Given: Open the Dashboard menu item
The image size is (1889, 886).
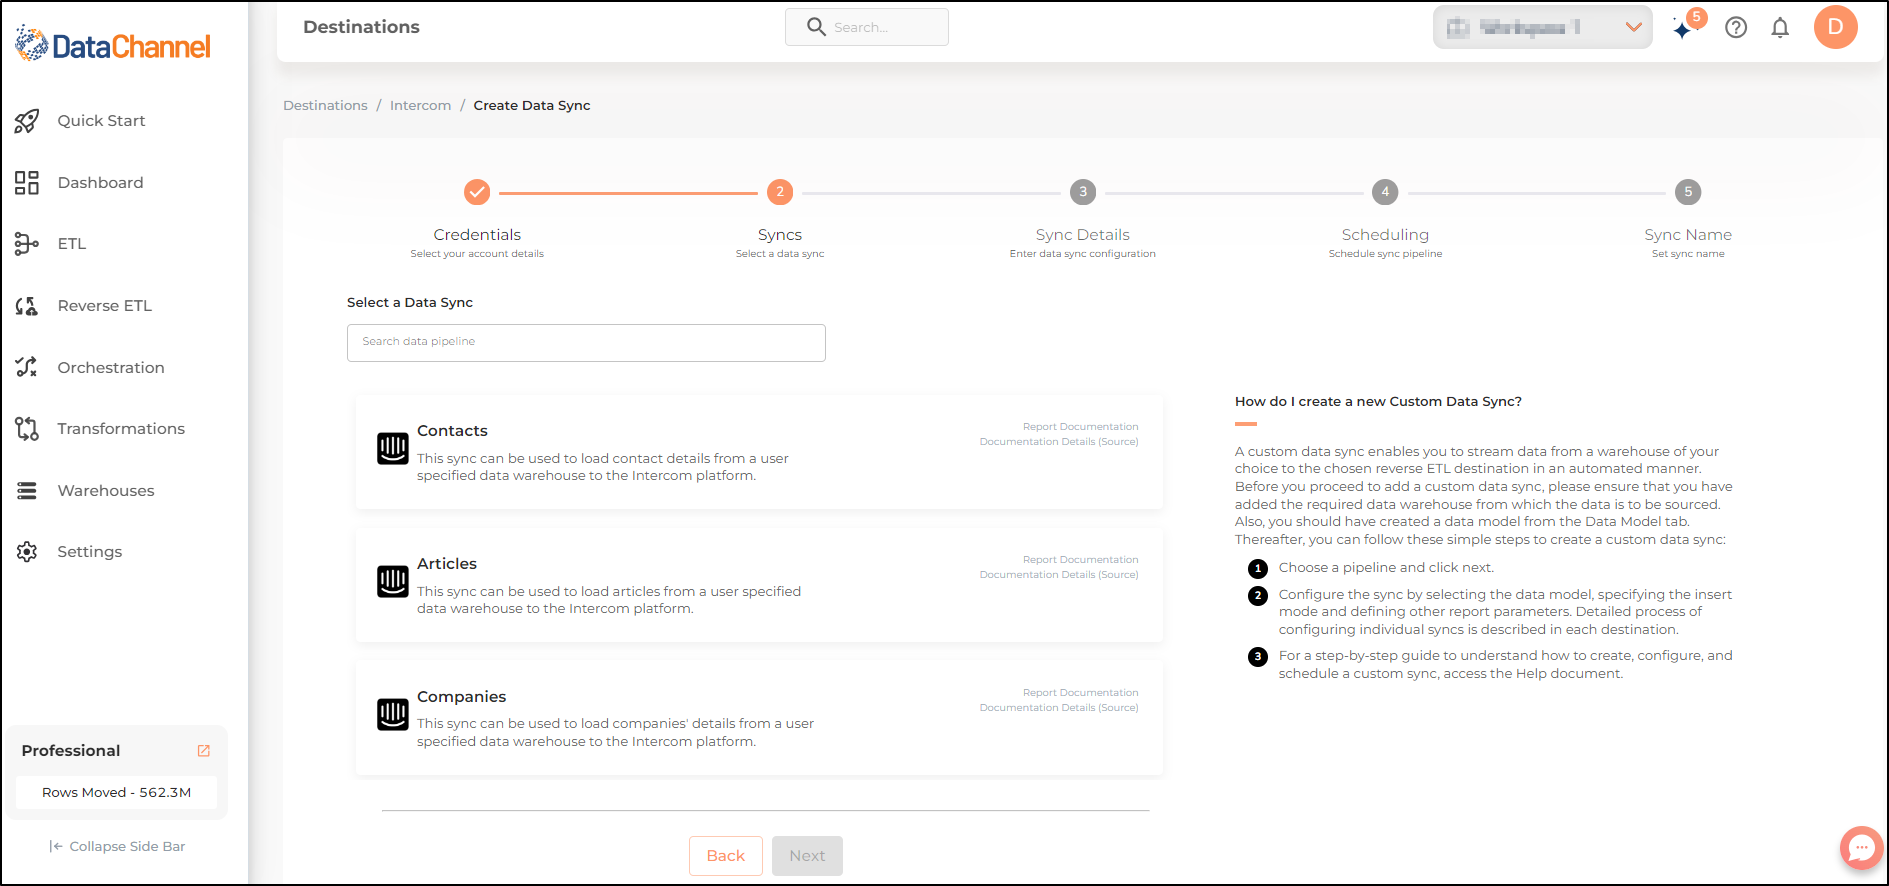Looking at the screenshot, I should (x=100, y=182).
